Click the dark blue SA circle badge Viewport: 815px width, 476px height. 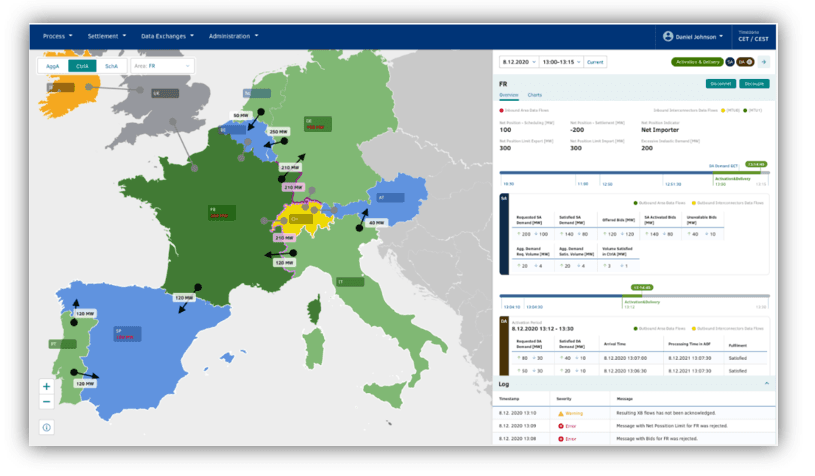pos(730,62)
